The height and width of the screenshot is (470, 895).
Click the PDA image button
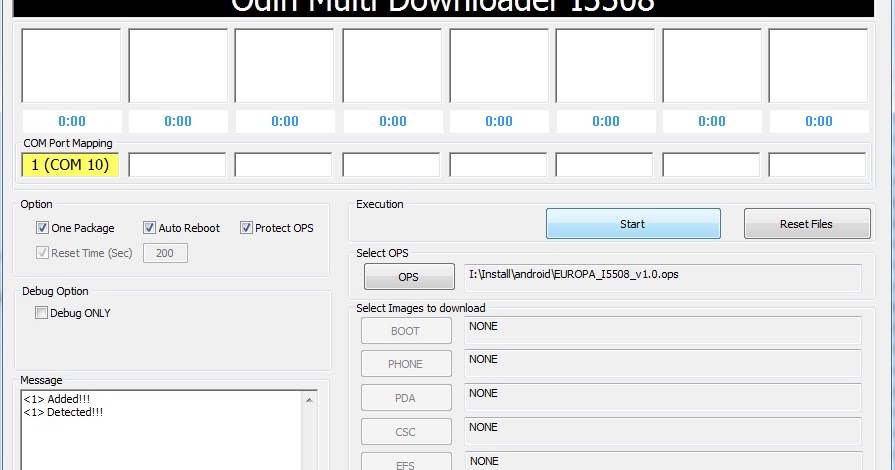[x=406, y=398]
